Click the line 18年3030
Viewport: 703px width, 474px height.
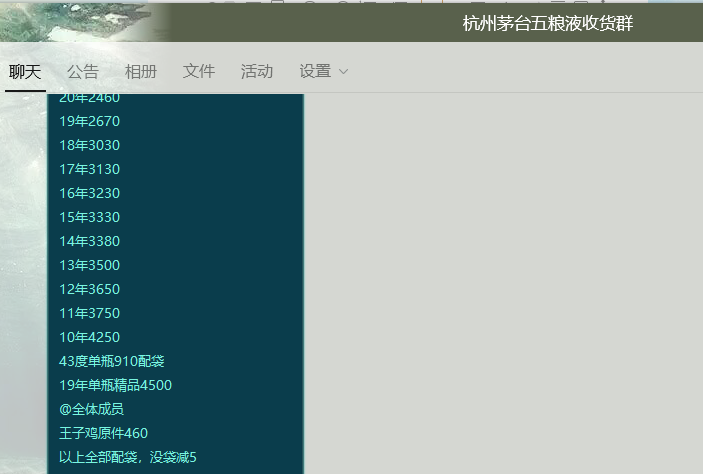click(90, 145)
